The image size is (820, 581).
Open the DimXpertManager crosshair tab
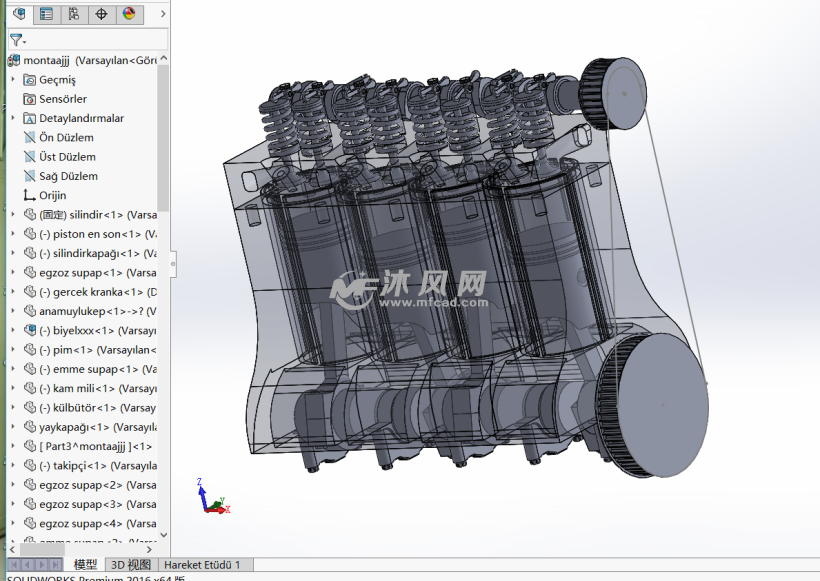point(101,14)
